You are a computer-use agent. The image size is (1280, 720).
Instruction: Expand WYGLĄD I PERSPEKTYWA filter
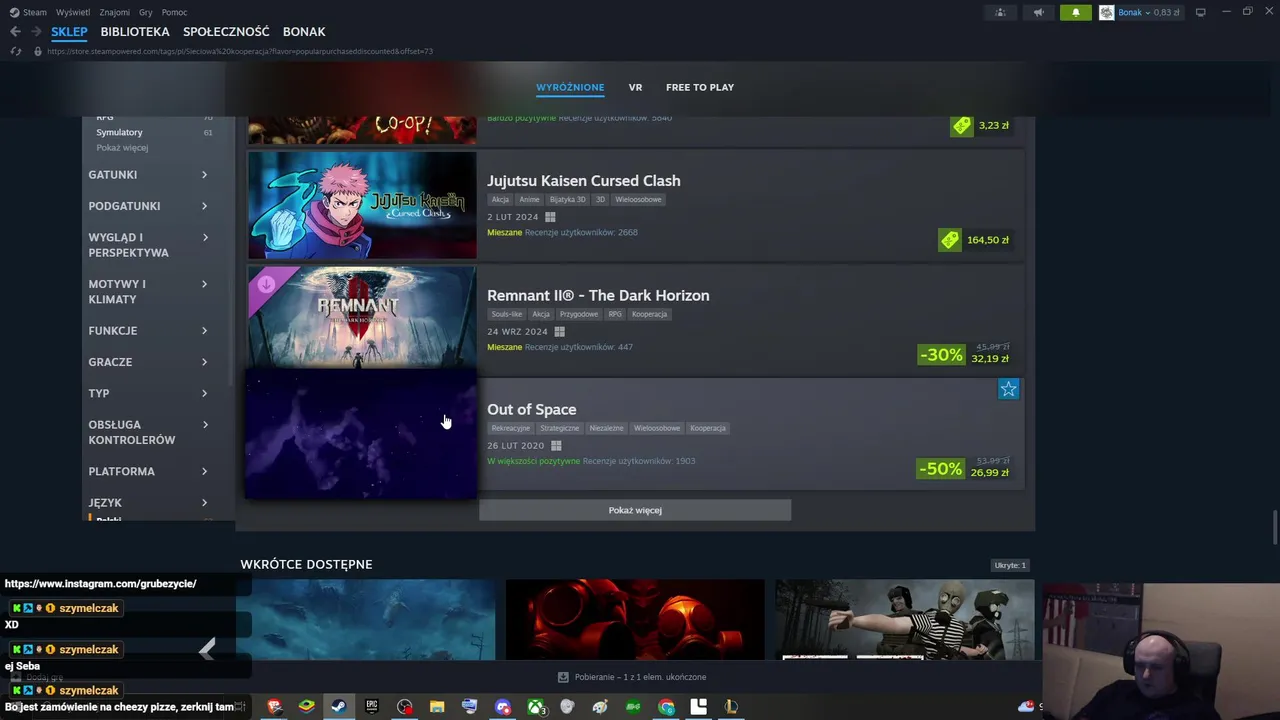[148, 245]
